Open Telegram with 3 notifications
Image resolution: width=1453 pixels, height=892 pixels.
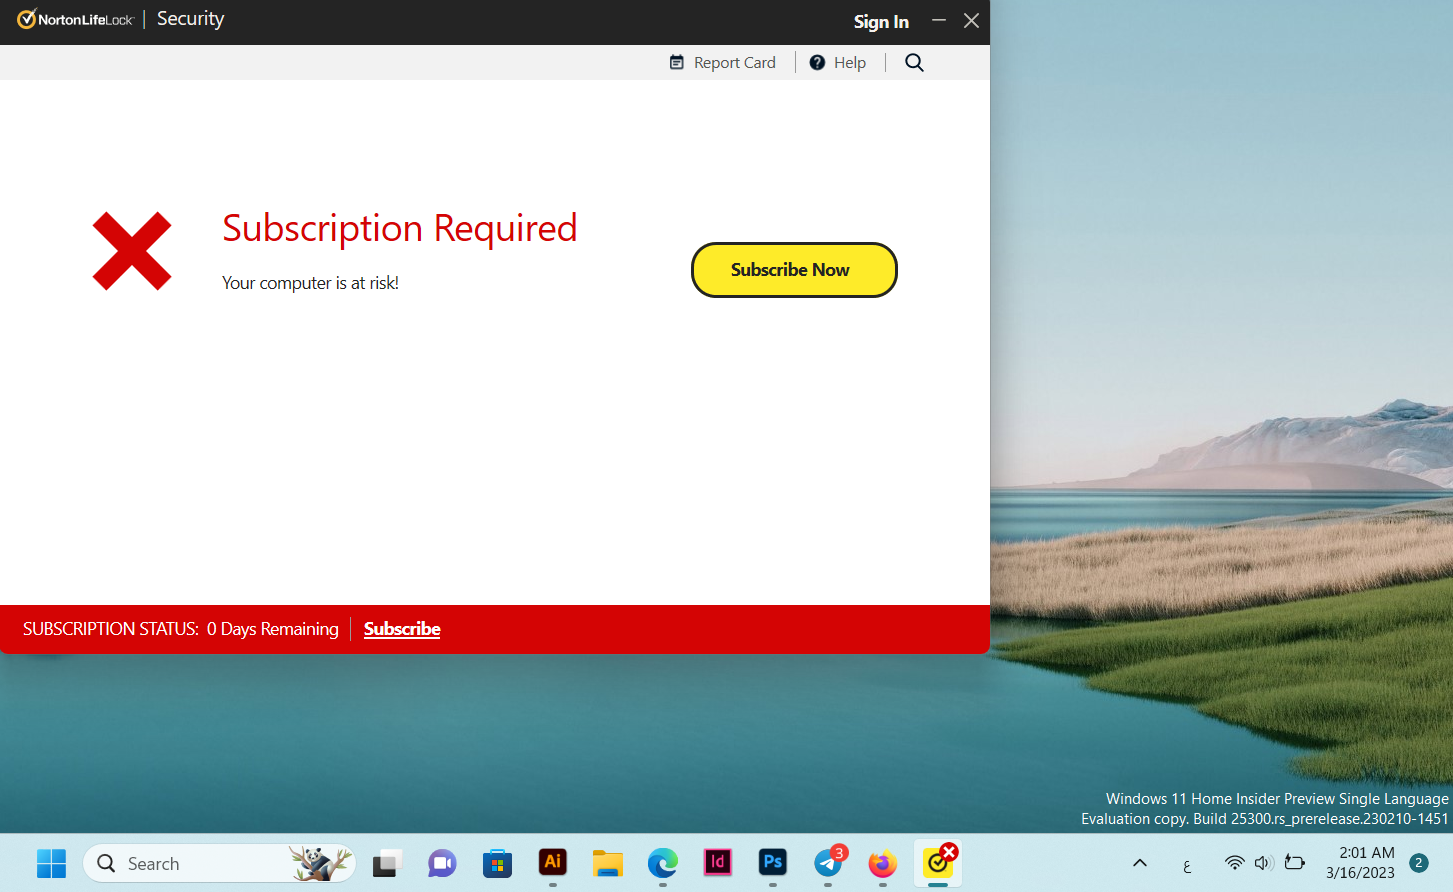828,862
